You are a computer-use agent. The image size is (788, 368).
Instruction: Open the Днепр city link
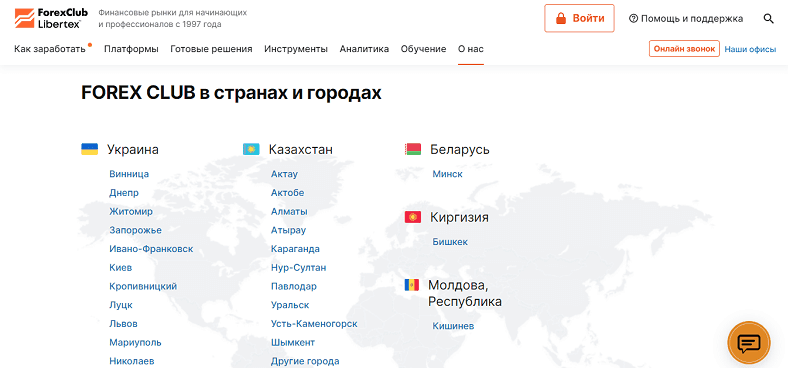tap(124, 193)
